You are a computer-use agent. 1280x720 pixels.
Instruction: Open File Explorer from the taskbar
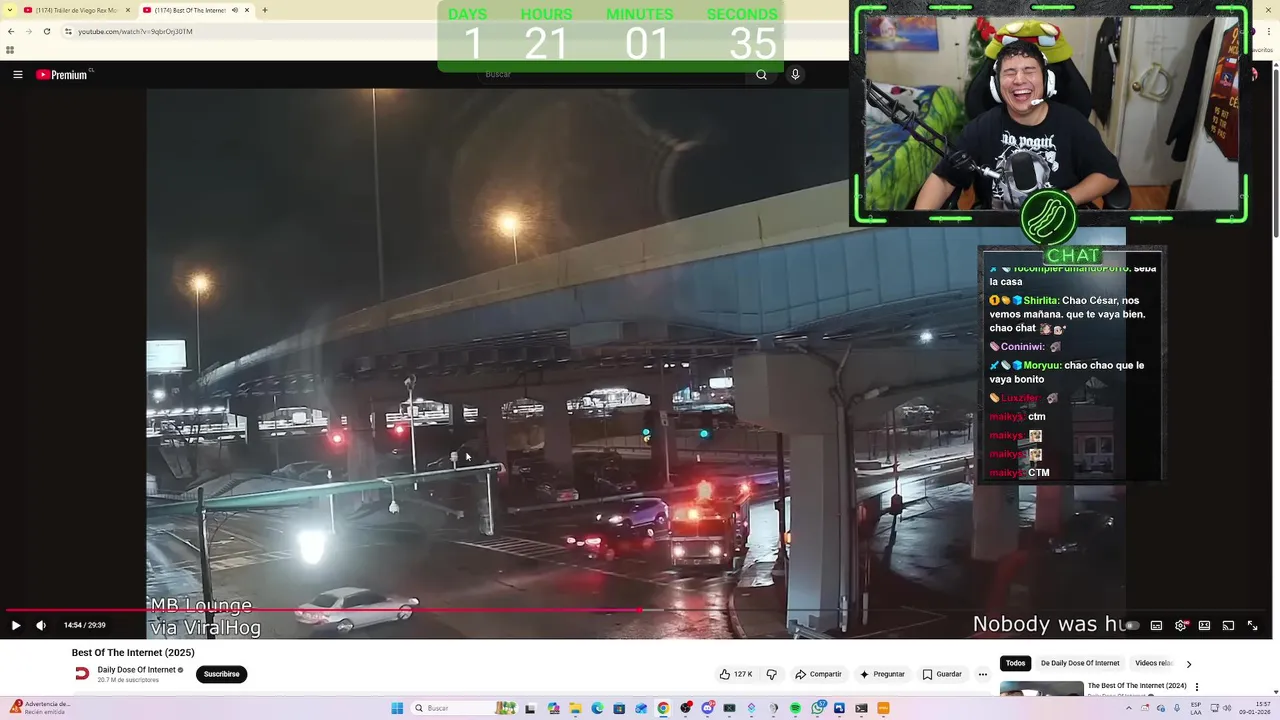coord(575,708)
